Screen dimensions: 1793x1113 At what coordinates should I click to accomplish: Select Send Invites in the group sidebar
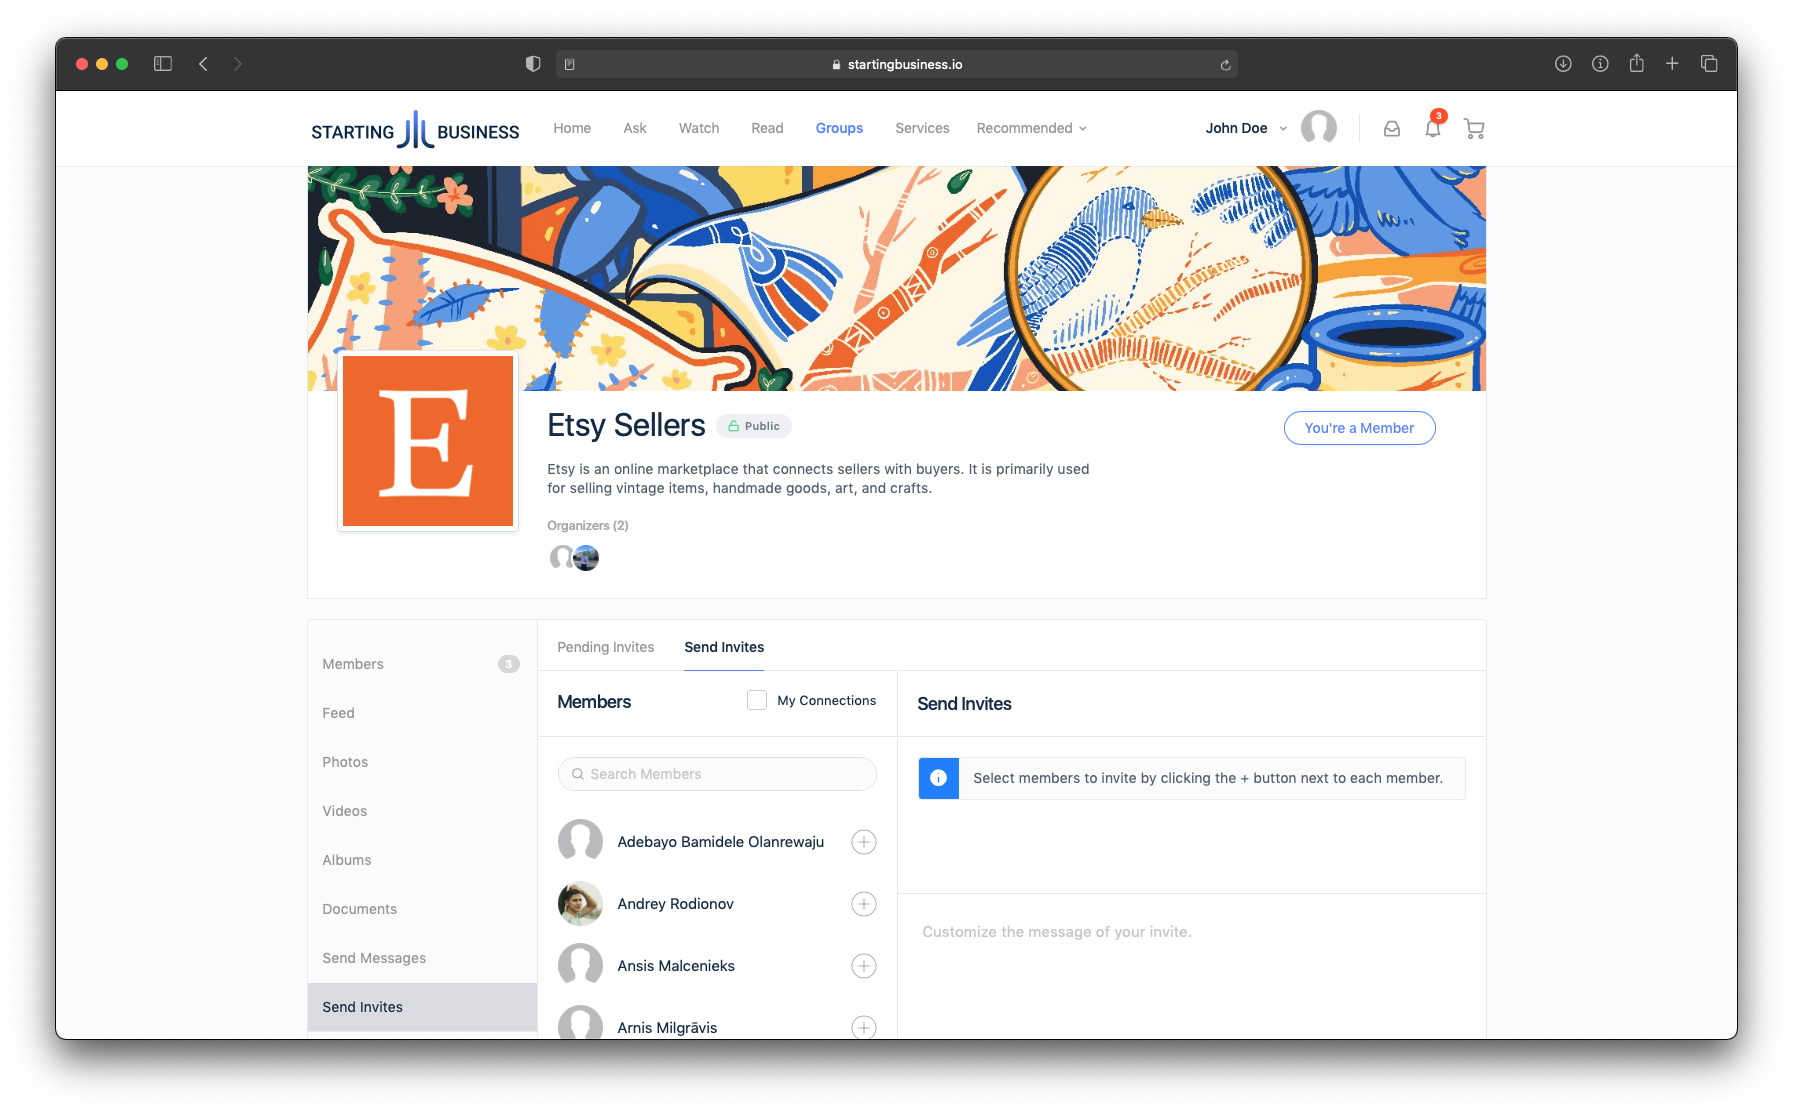click(x=422, y=1007)
